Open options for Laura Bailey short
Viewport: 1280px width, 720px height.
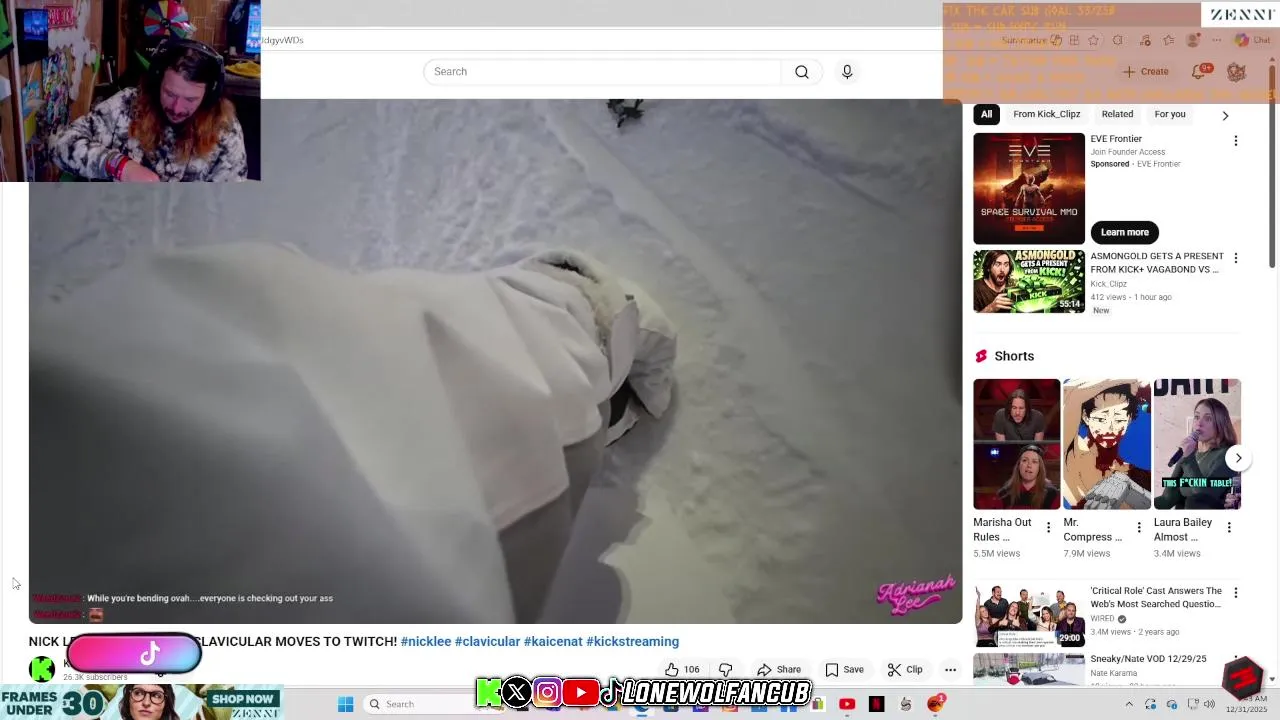(1229, 527)
